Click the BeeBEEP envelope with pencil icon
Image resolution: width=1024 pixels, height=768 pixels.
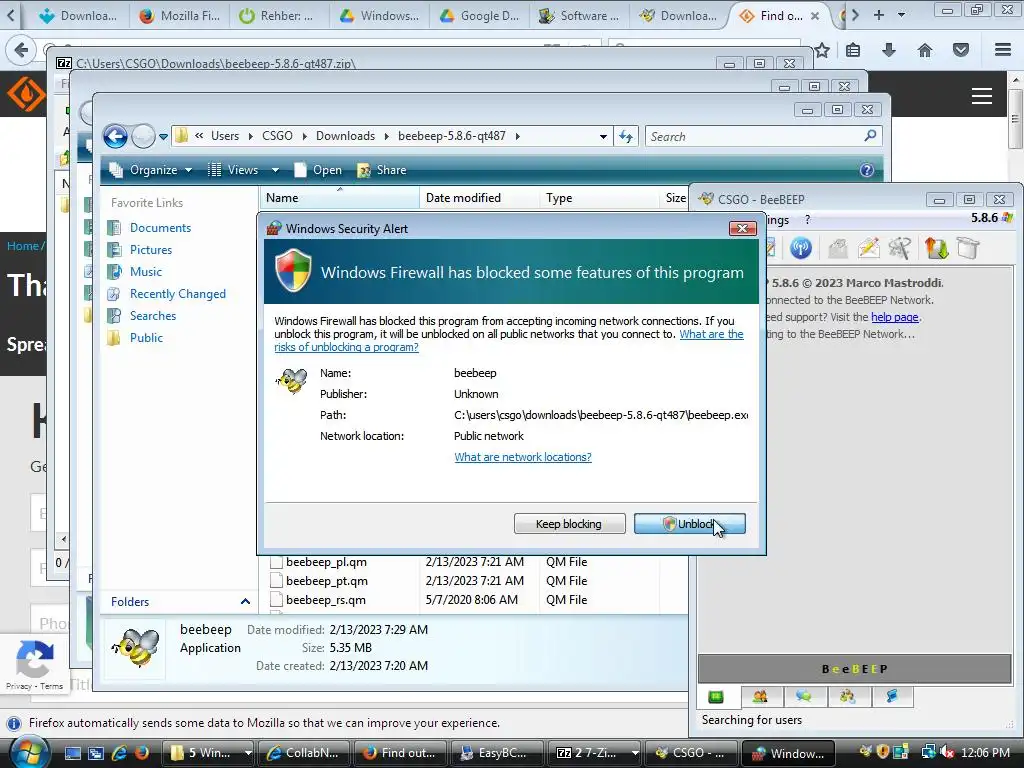[x=869, y=248]
